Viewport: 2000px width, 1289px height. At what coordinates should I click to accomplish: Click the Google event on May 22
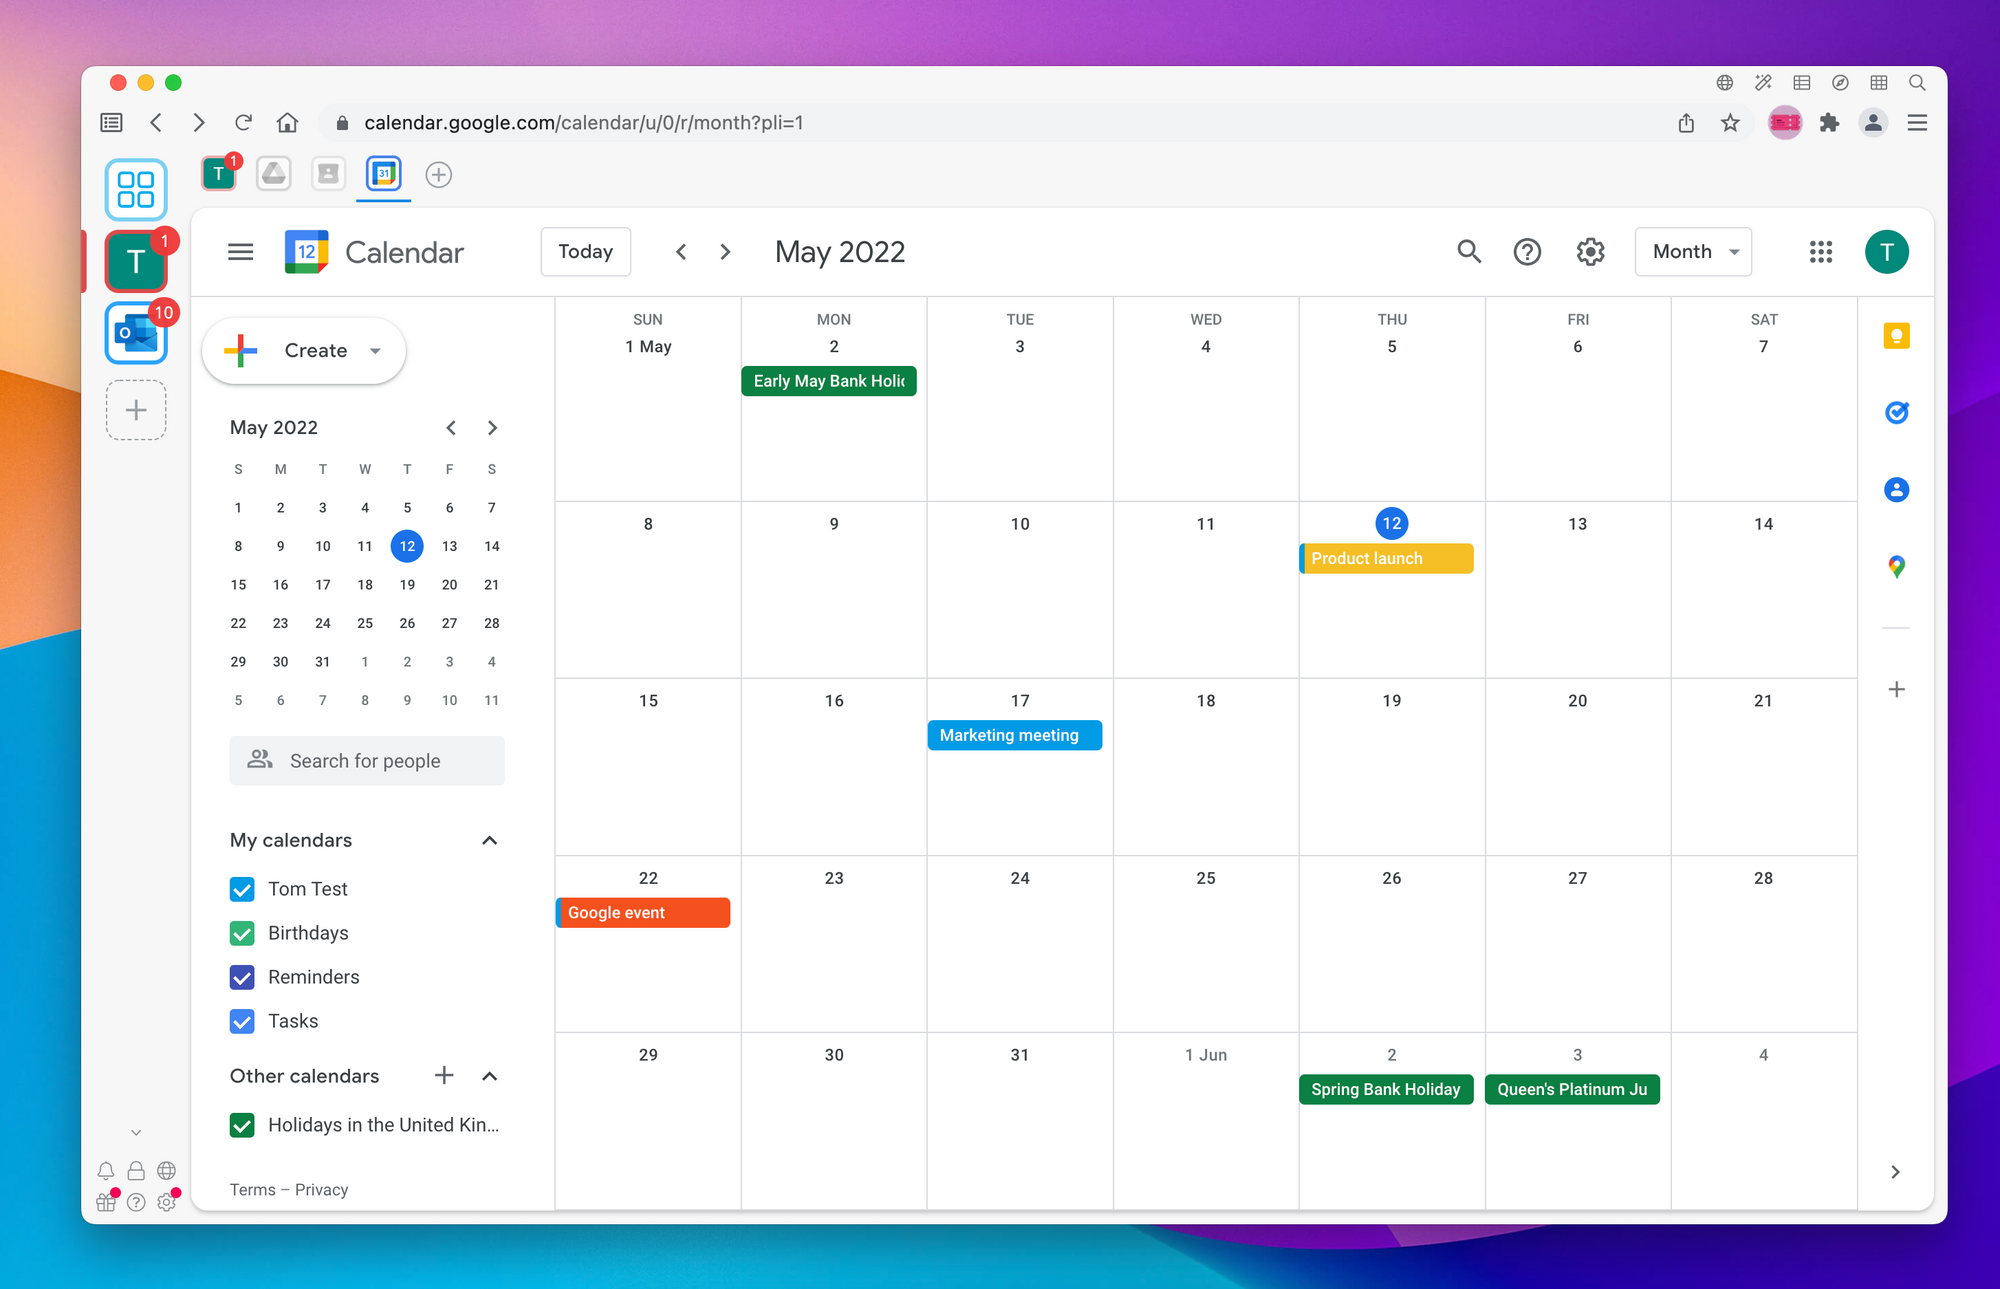click(x=641, y=911)
